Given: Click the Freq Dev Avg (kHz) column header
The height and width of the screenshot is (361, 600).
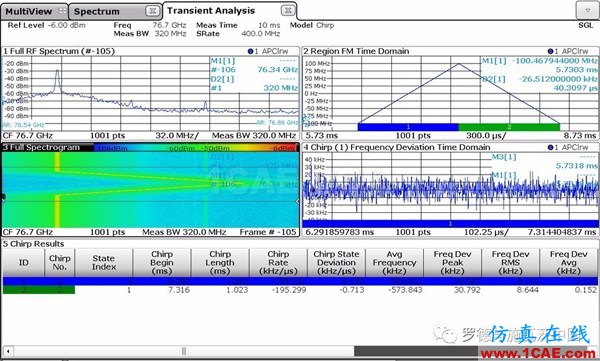Looking at the screenshot, I should click(x=569, y=263).
